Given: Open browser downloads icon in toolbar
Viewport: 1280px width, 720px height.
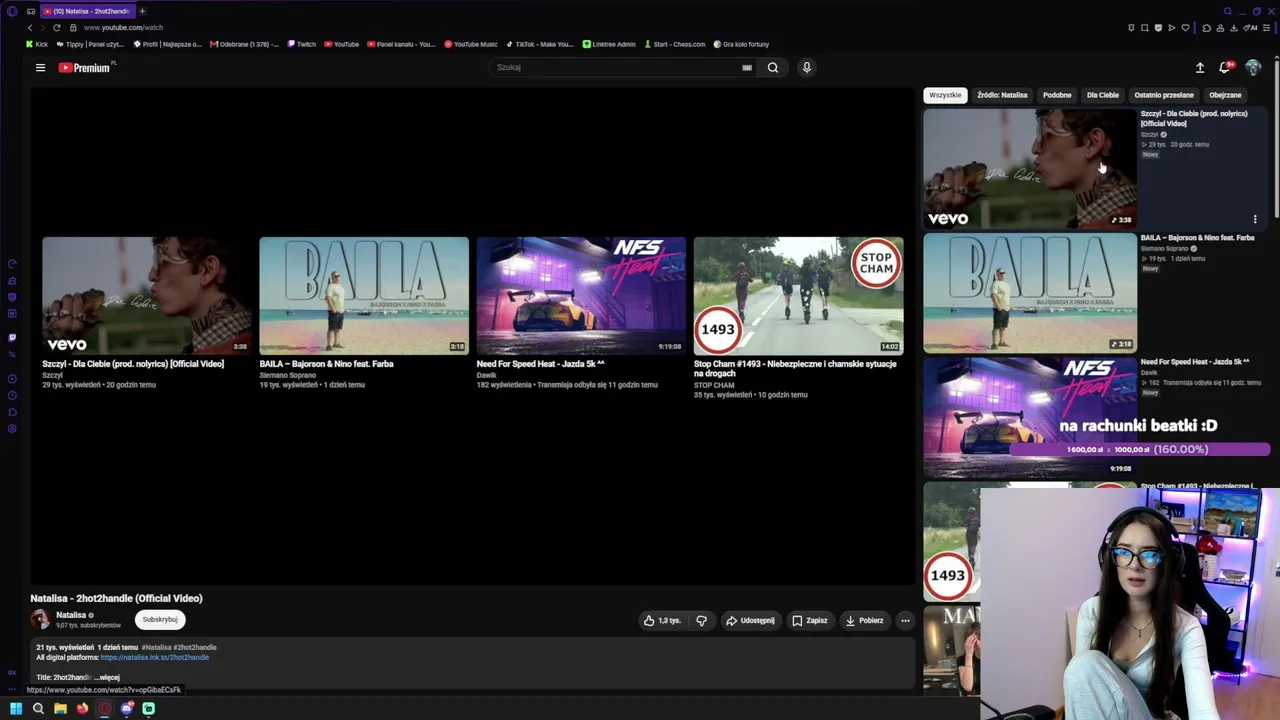Looking at the screenshot, I should click(x=1234, y=28).
